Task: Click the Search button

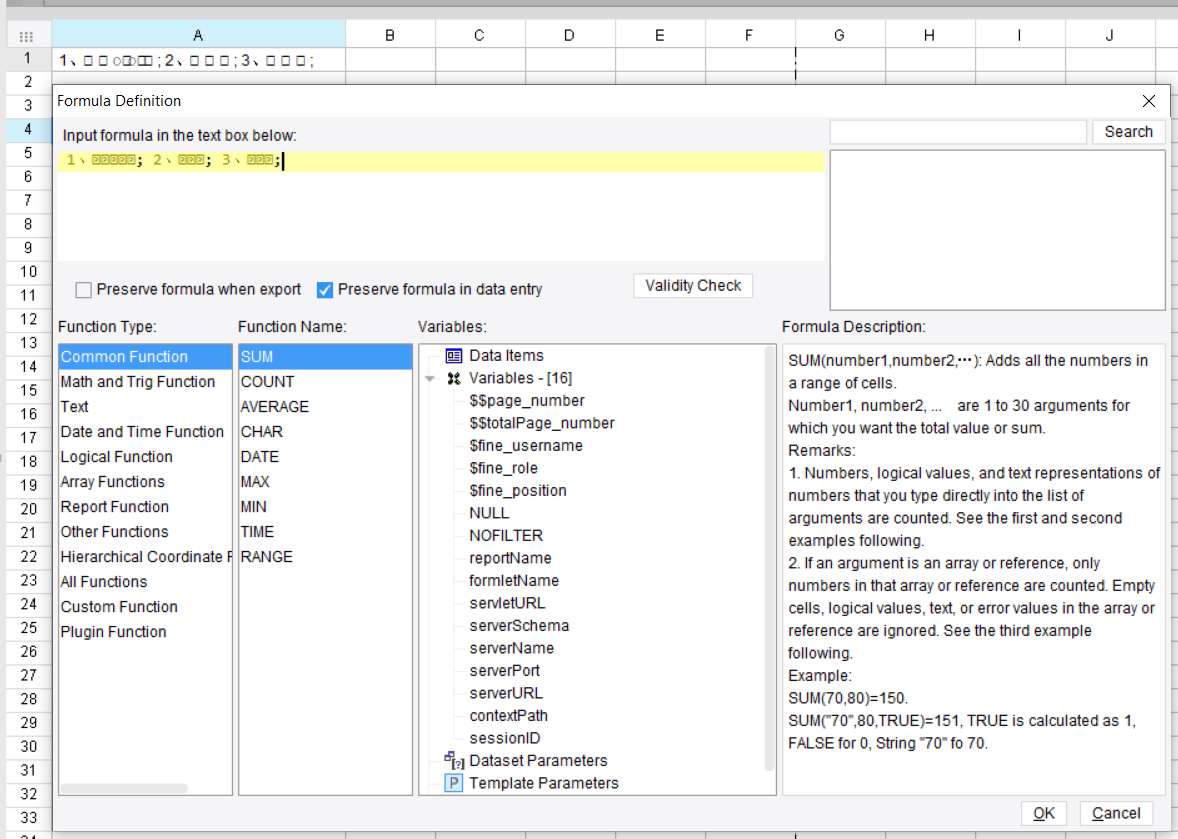Action: [x=1128, y=131]
